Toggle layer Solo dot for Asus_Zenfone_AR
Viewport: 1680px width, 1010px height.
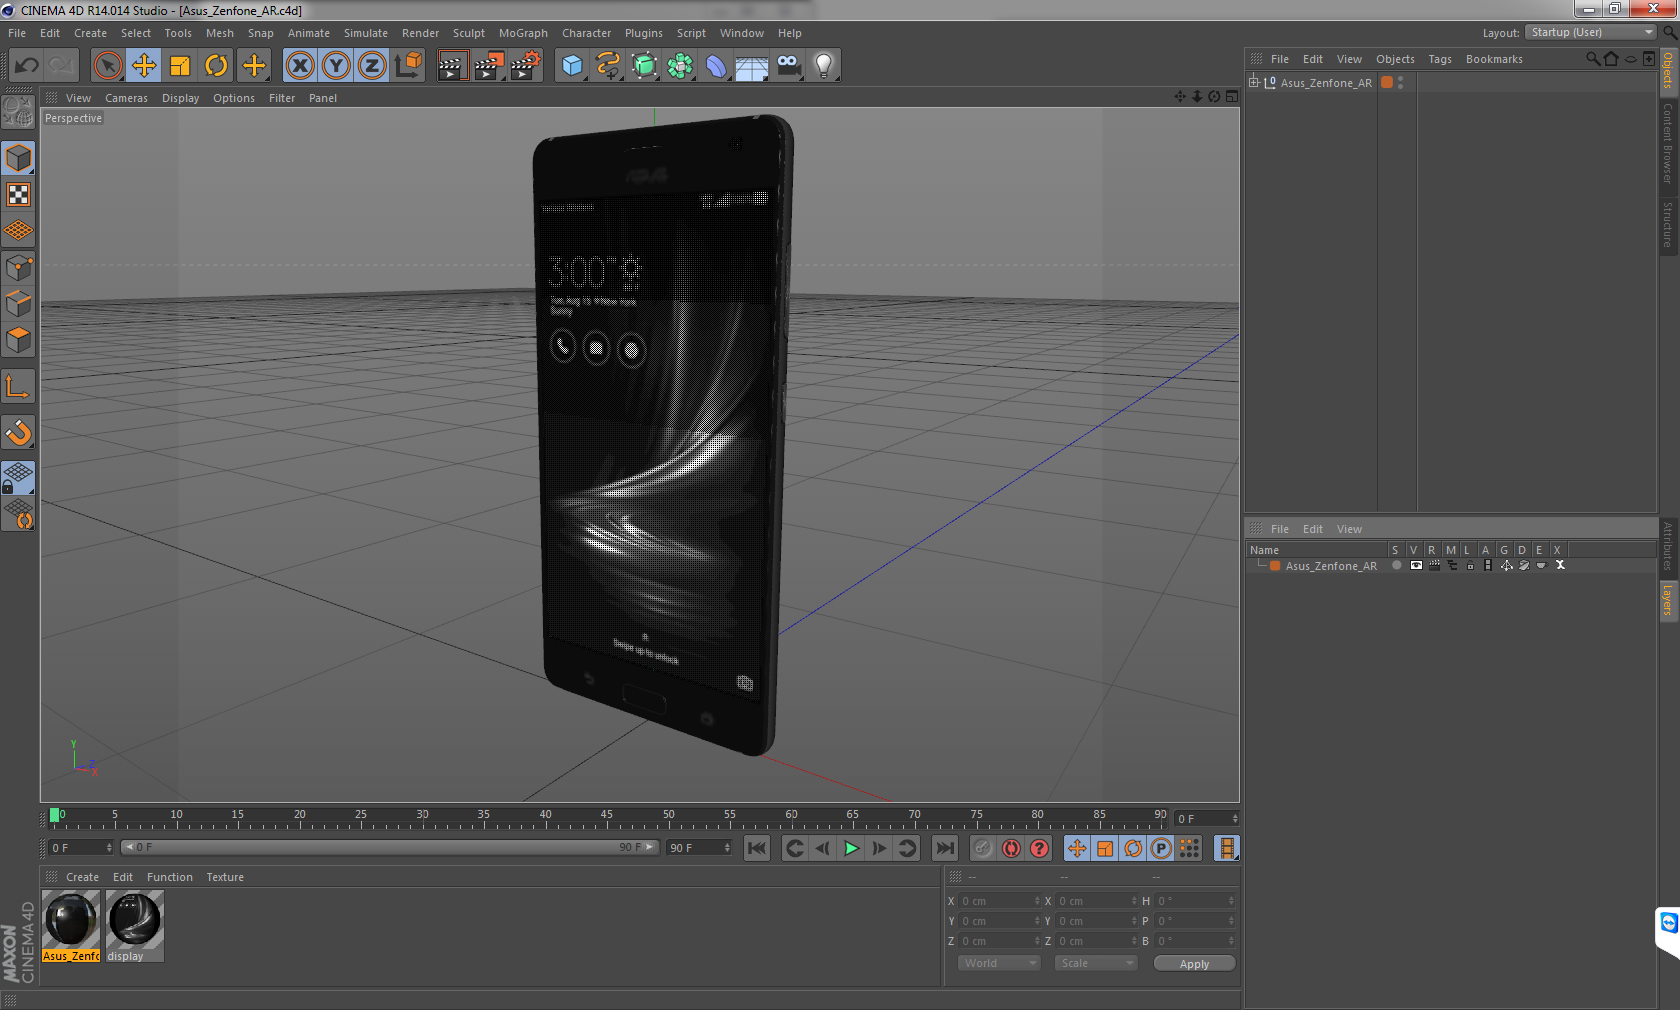(x=1397, y=565)
